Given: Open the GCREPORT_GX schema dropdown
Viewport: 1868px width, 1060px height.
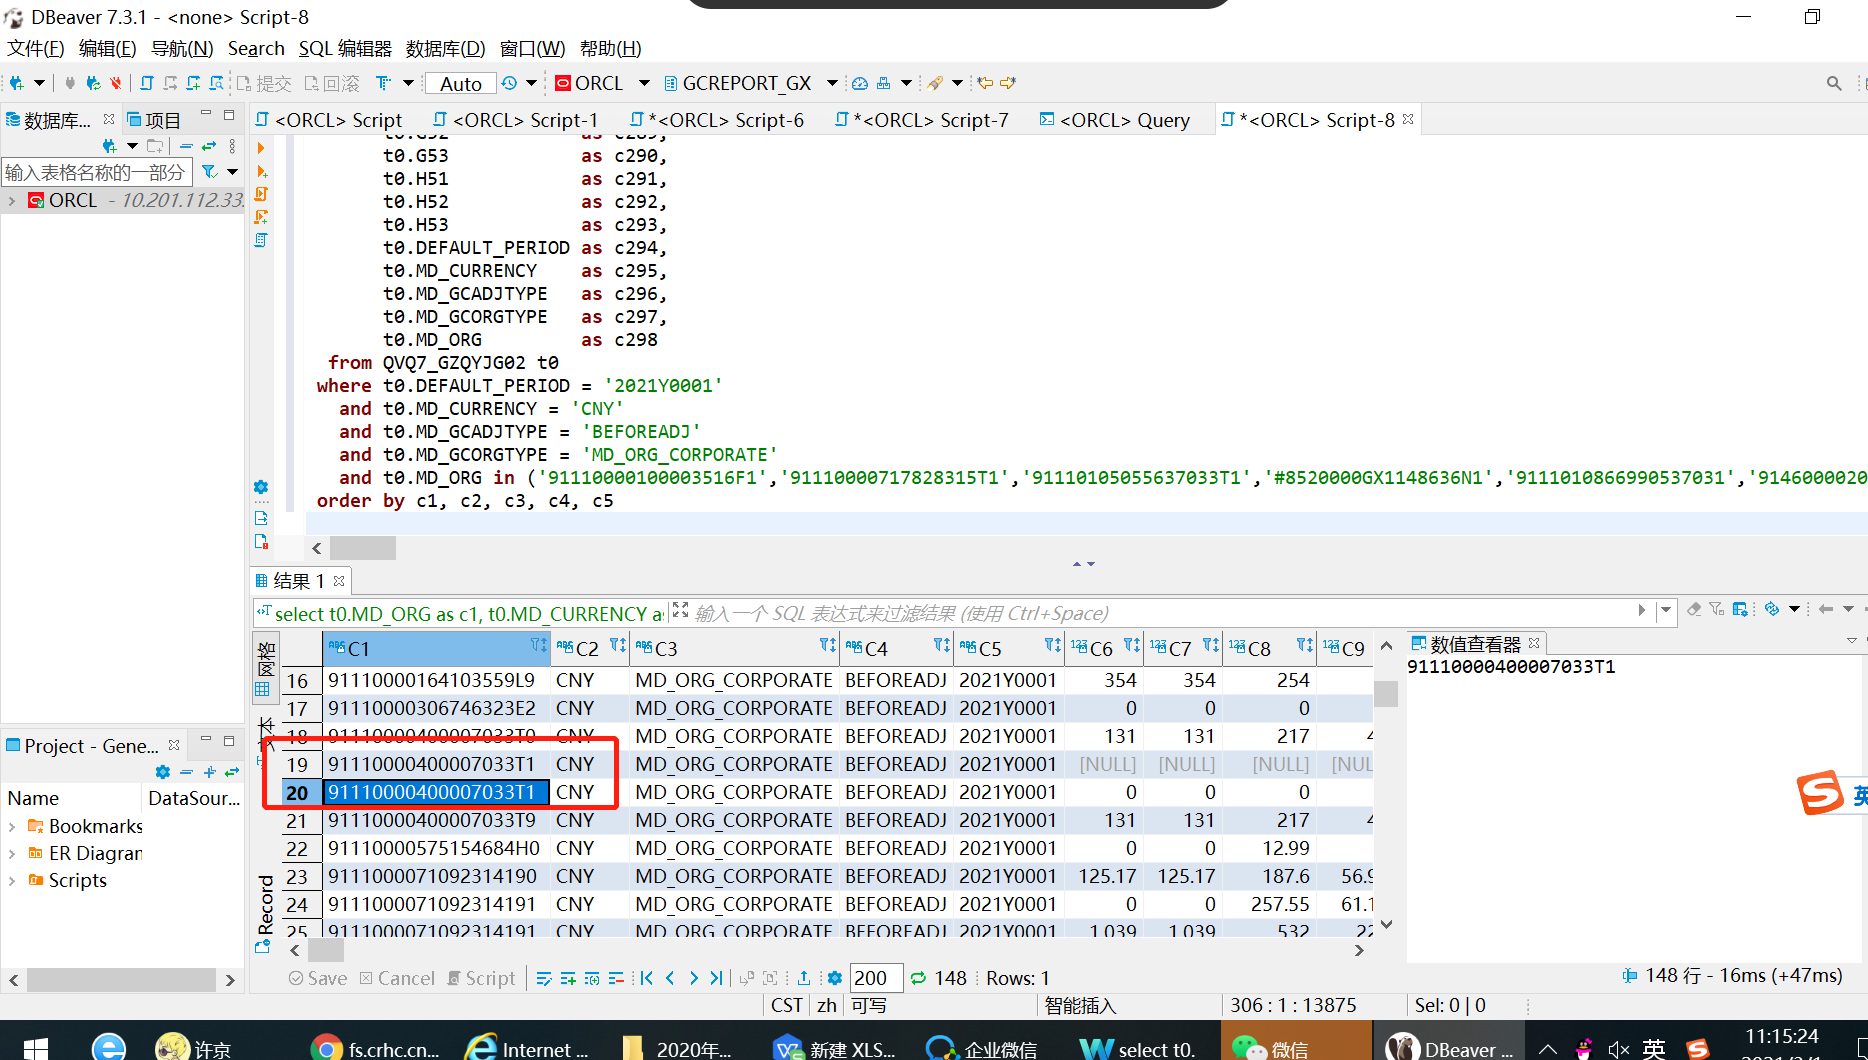Looking at the screenshot, I should pos(832,83).
